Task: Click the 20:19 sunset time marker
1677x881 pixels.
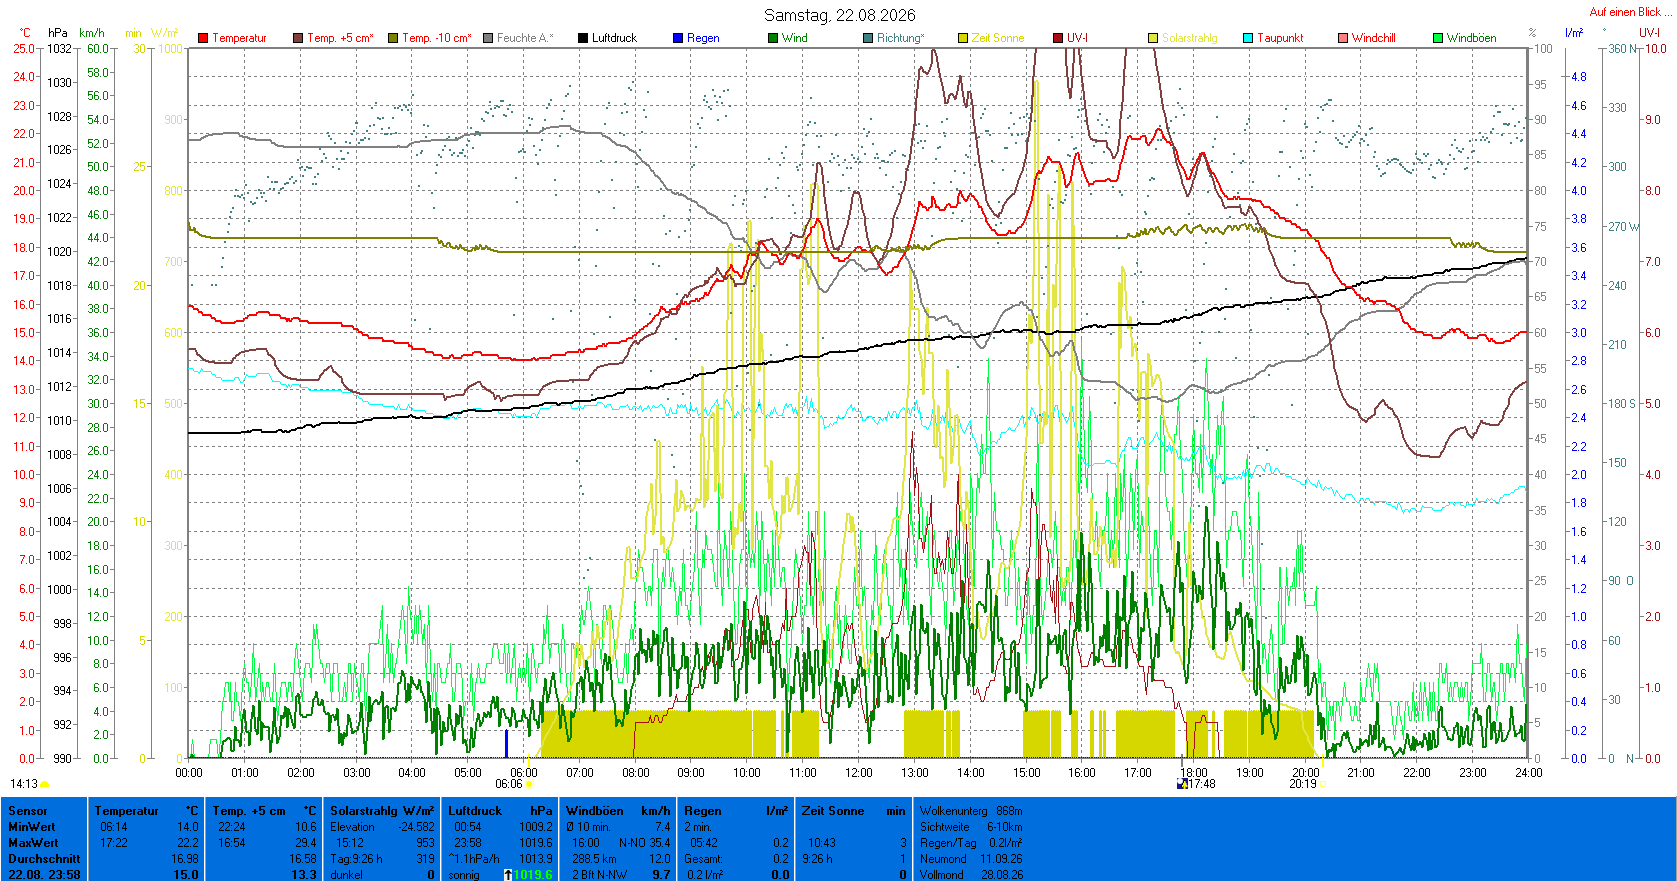Action: coord(1303,784)
